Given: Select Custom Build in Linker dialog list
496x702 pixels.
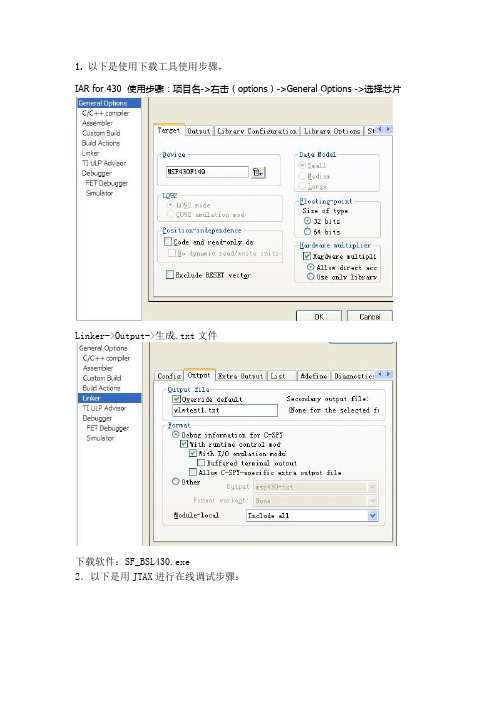Looking at the screenshot, I should (x=102, y=378).
